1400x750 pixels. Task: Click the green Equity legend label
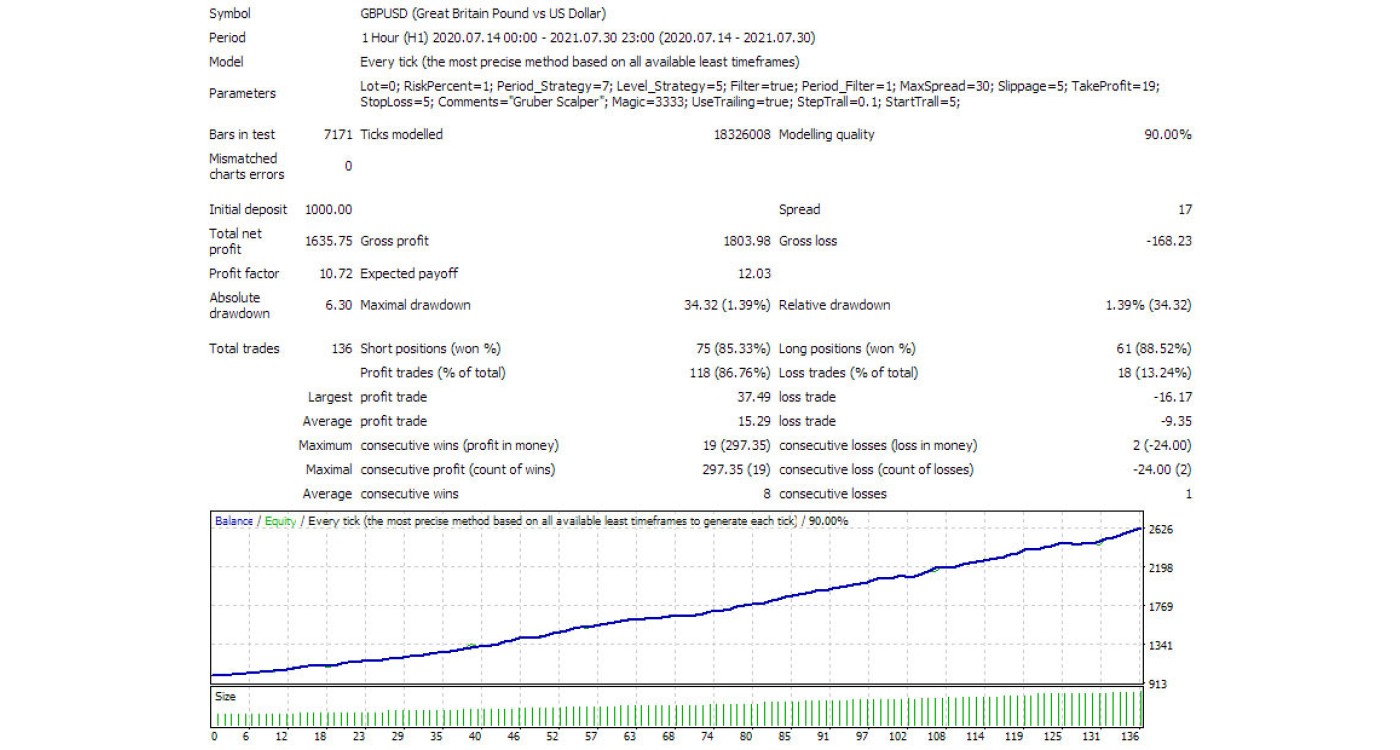280,521
